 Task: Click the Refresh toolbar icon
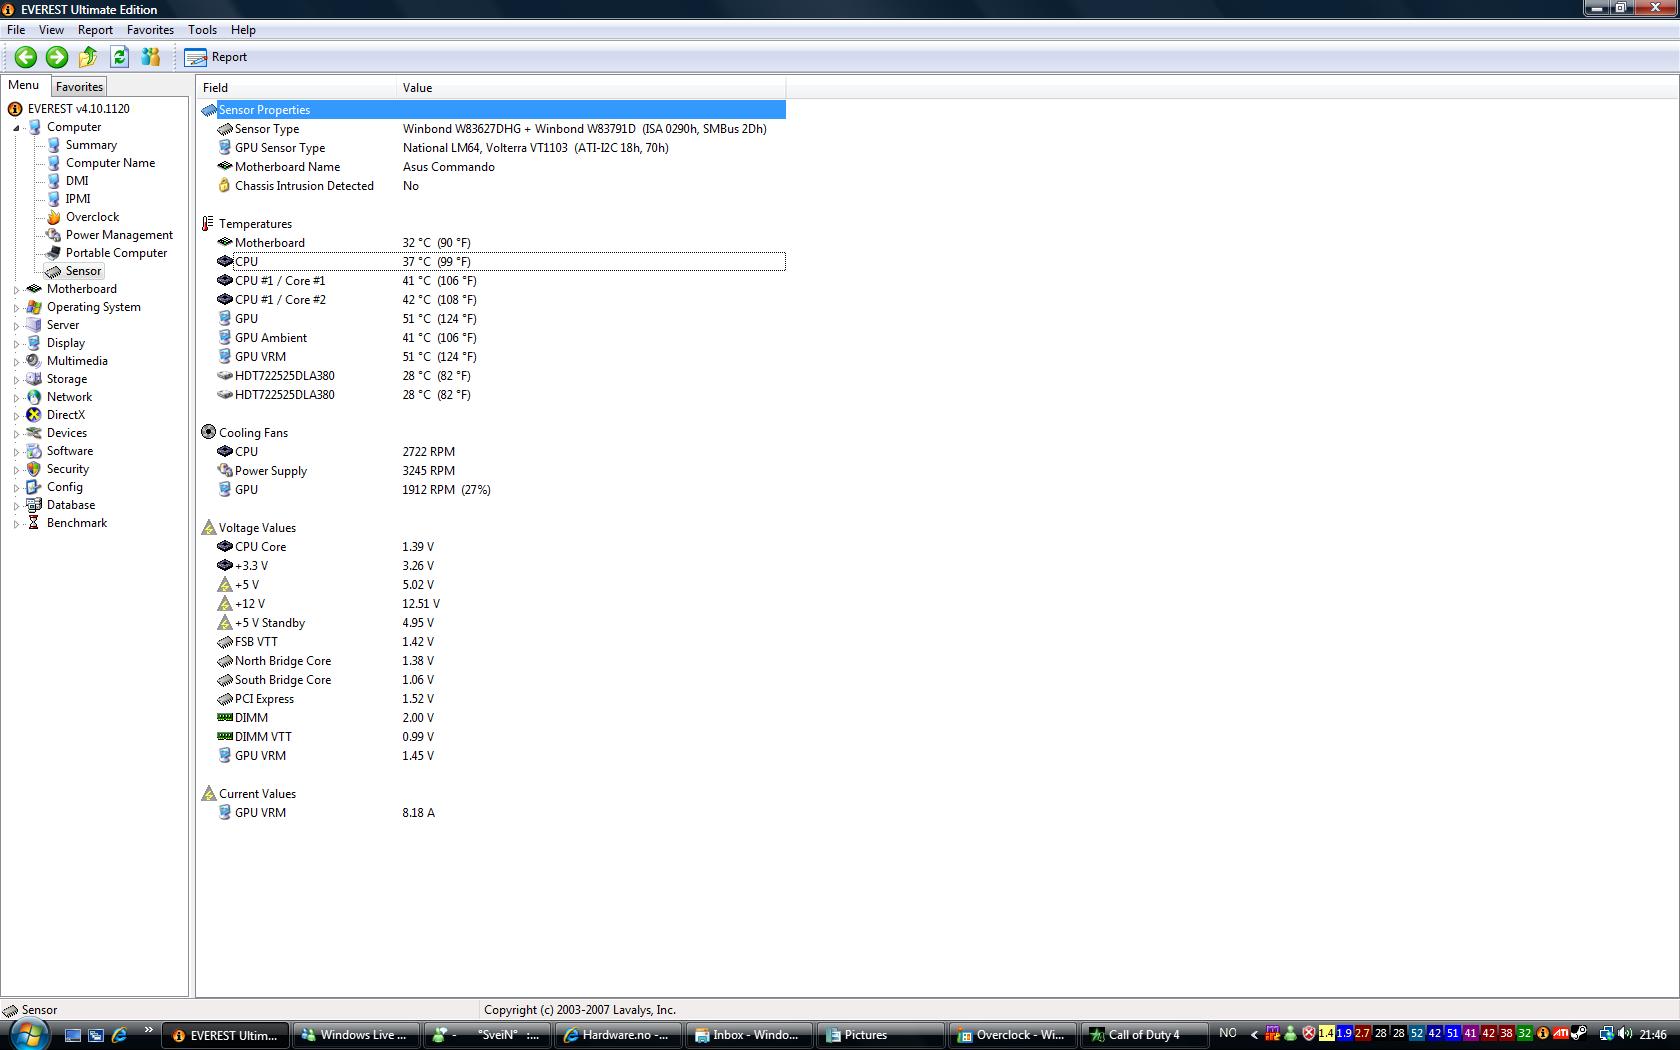pyautogui.click(x=120, y=57)
